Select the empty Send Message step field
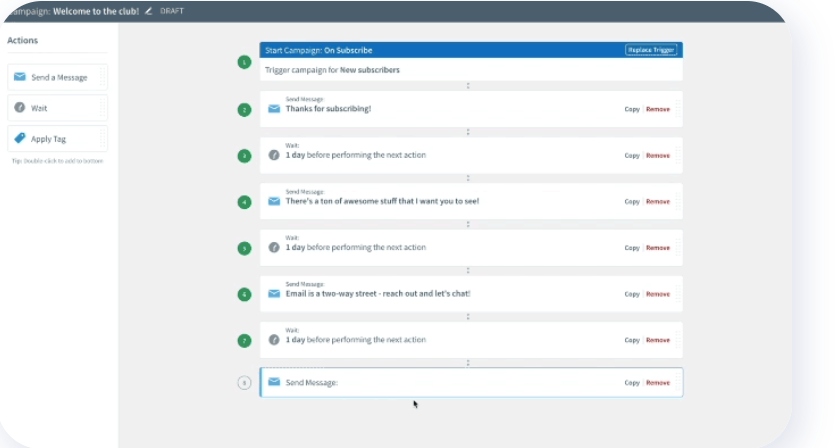The width and height of the screenshot is (835, 448). coord(450,382)
